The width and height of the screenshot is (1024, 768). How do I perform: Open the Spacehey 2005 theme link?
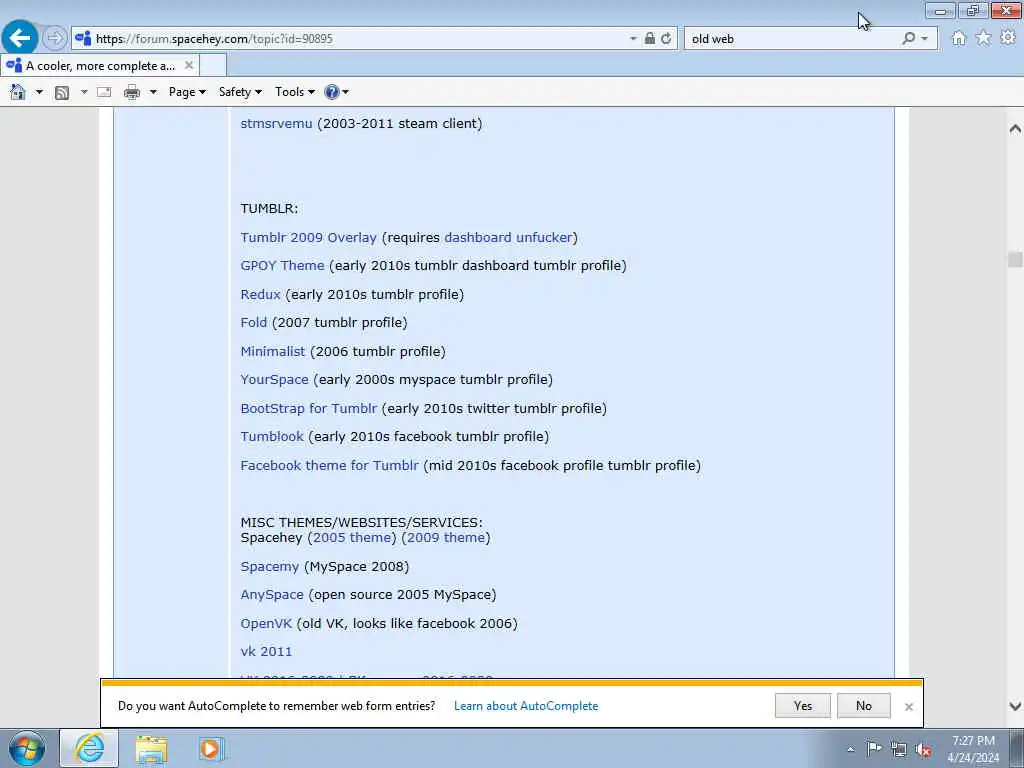click(x=352, y=537)
